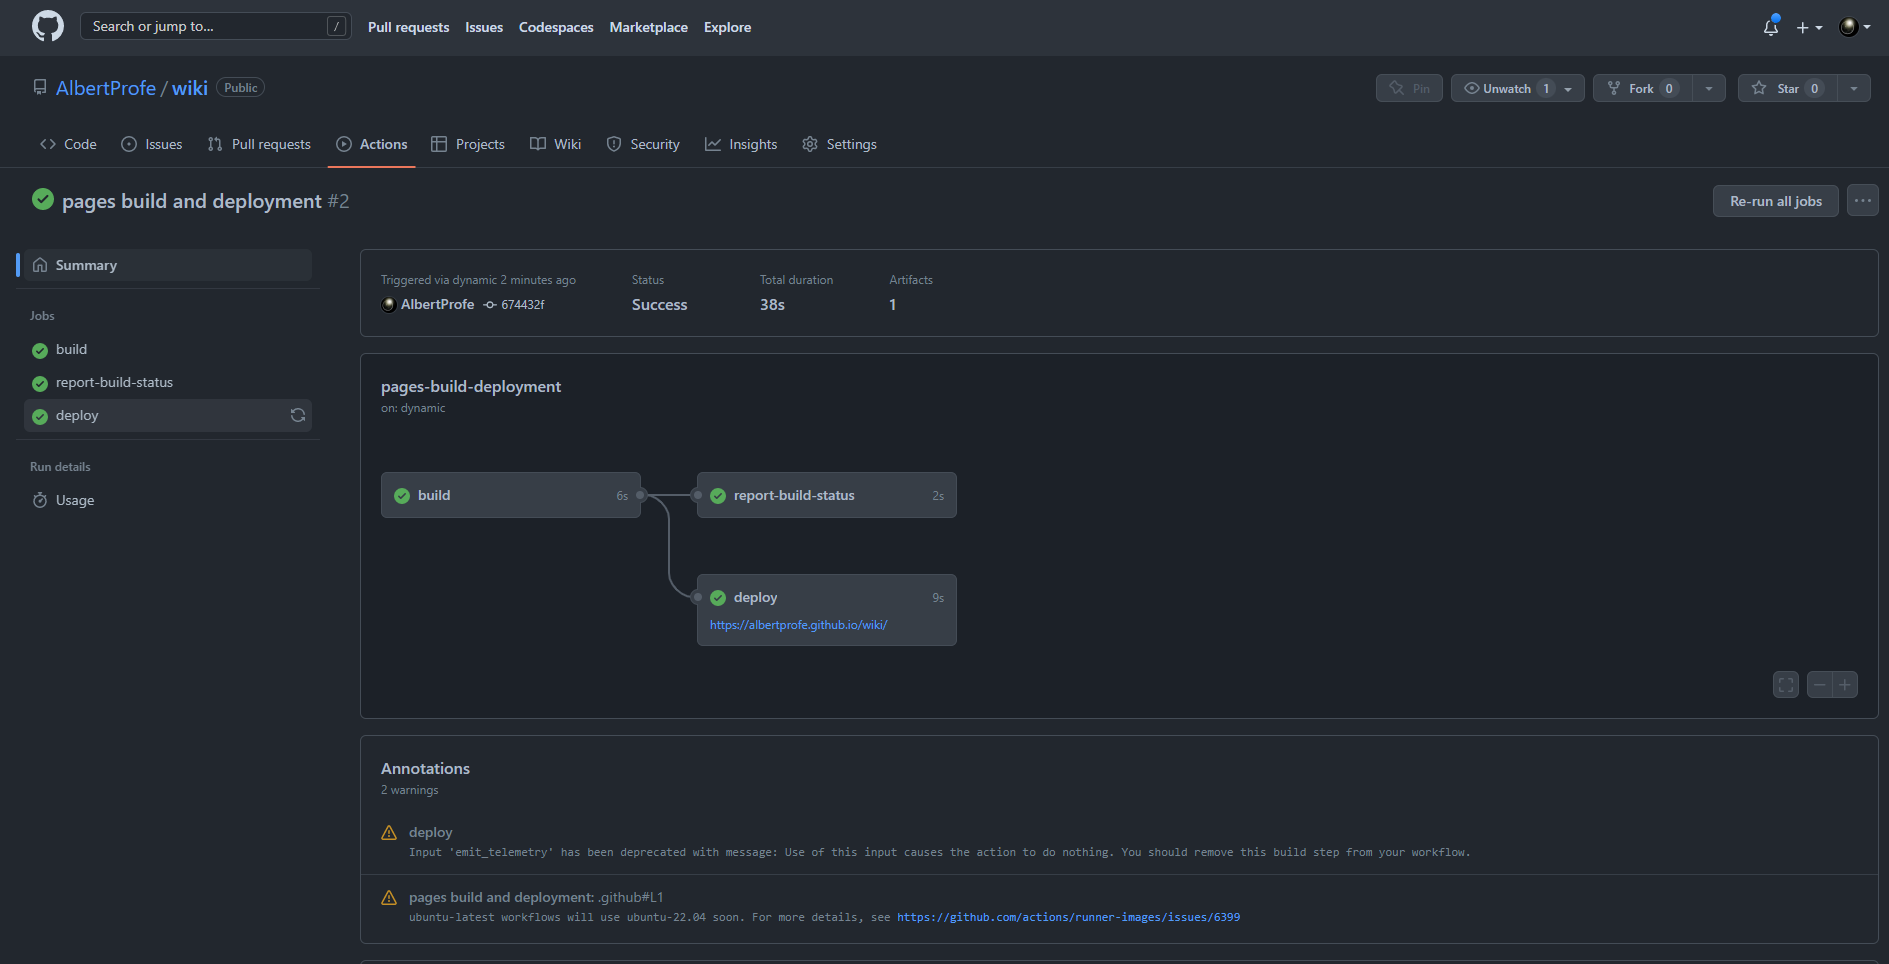Open Pull requests in top navigation
Viewport: 1889px width, 964px height.
408,27
